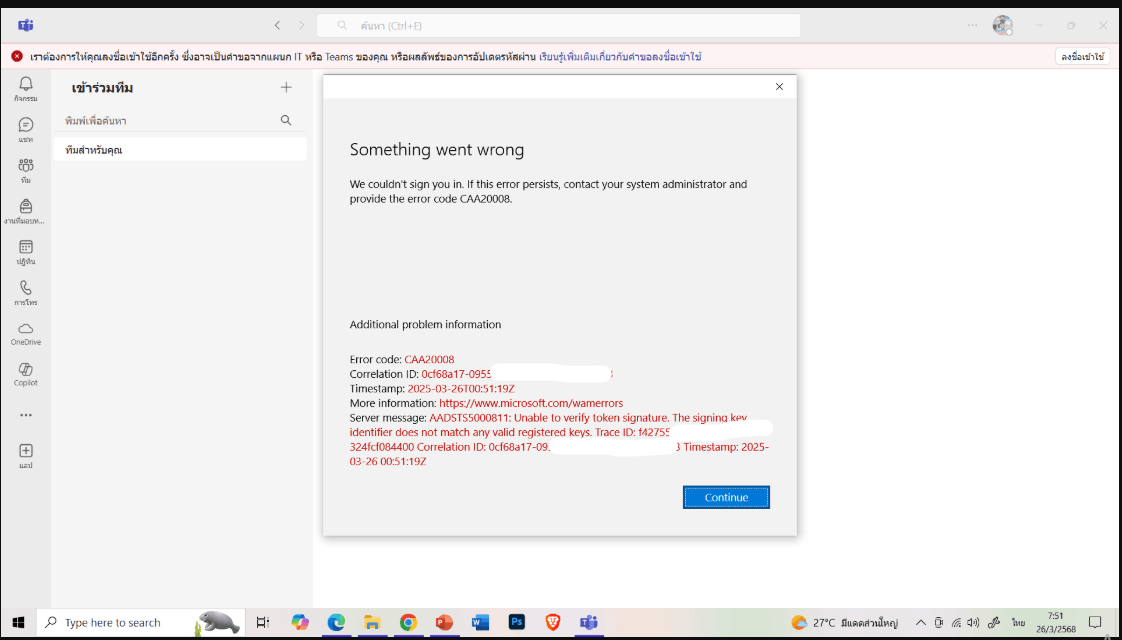
Task: Open the Teams section icon in sidebar
Action: coord(26,170)
